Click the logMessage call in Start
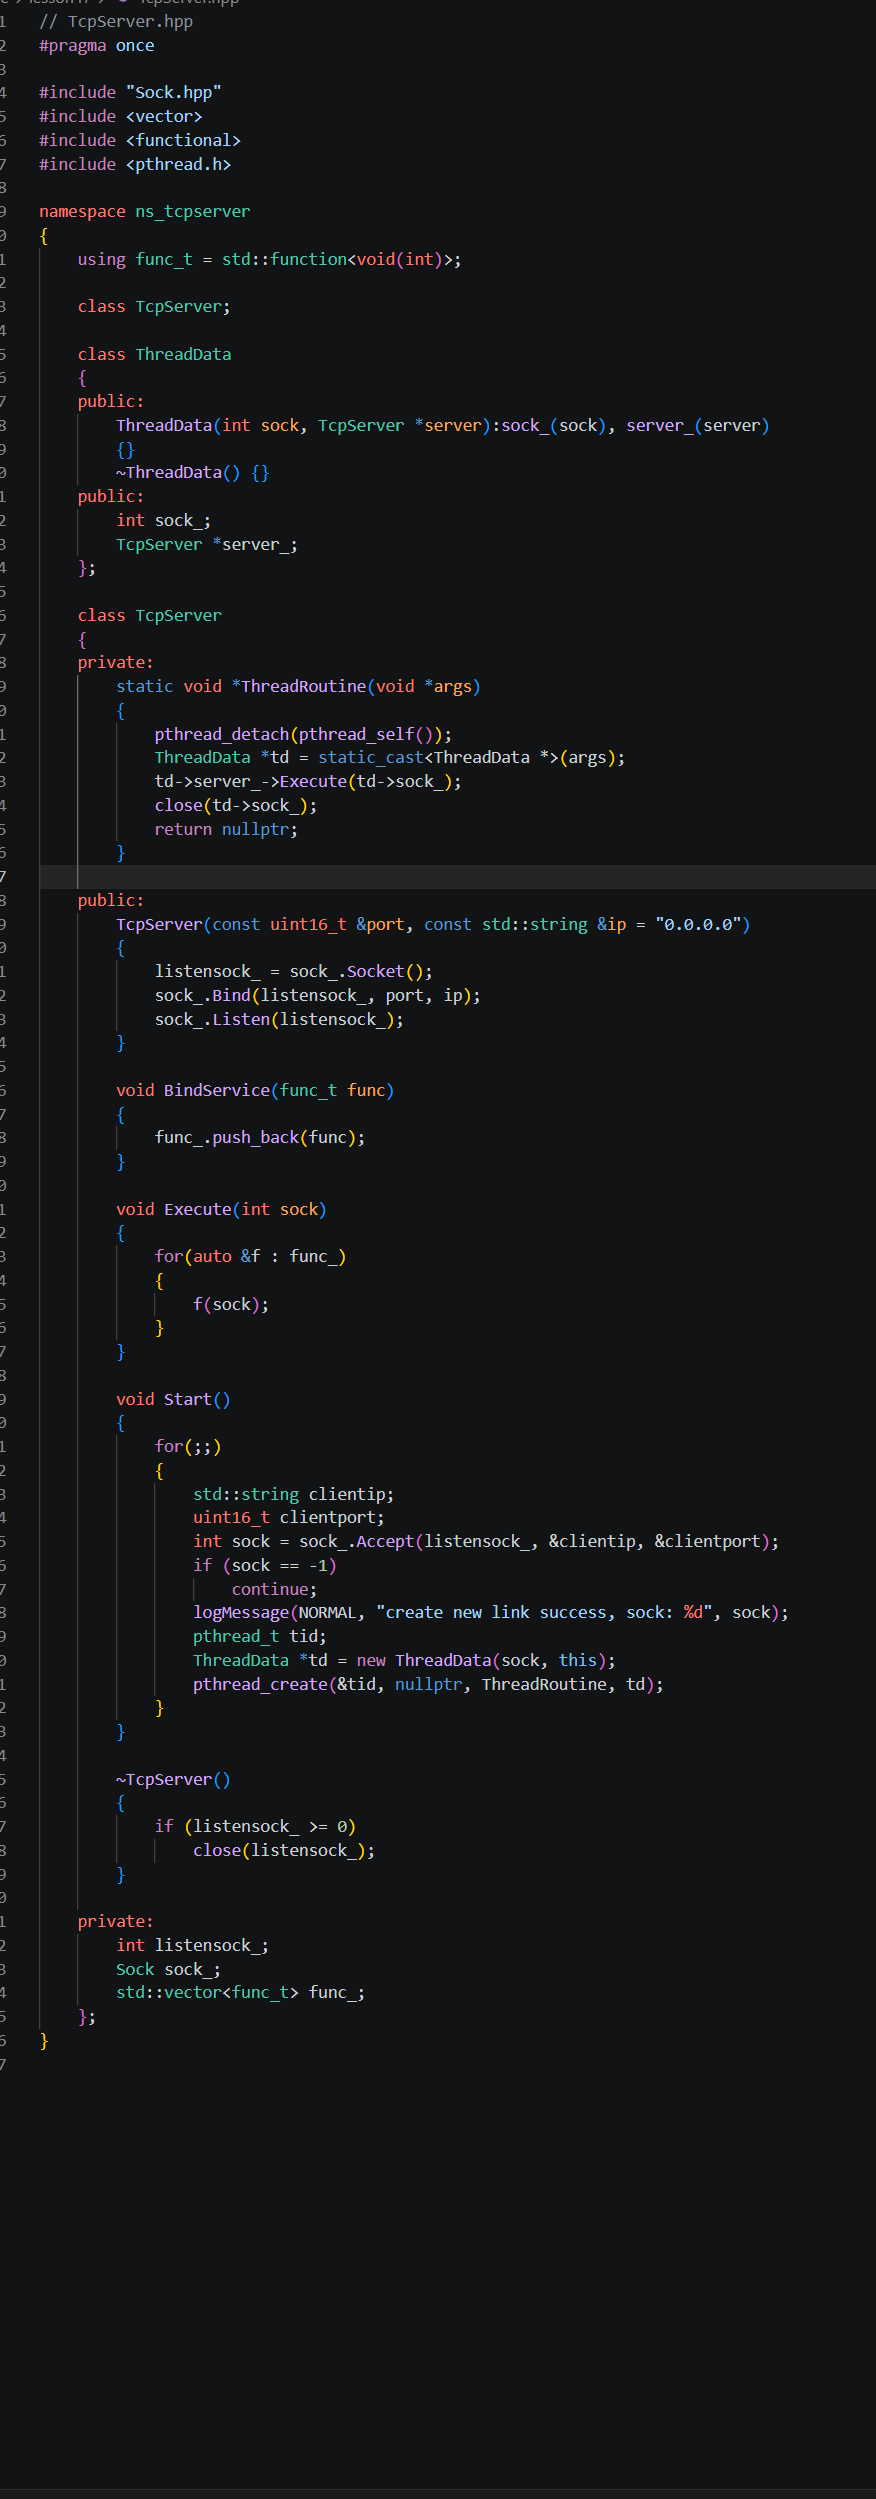Viewport: 876px width, 2499px height. pyautogui.click(x=491, y=1613)
